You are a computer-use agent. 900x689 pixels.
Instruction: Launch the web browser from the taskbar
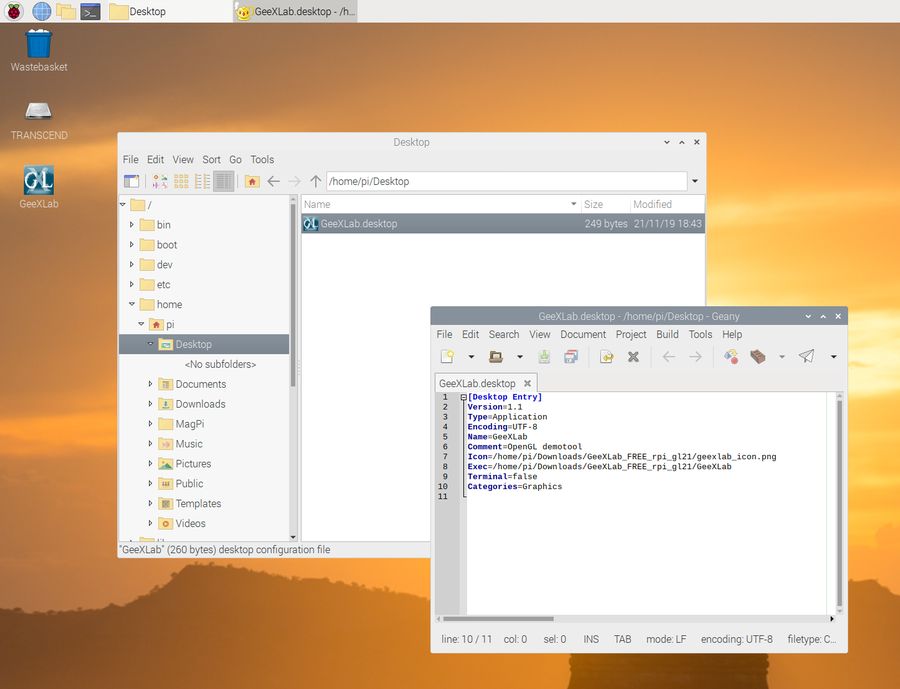pyautogui.click(x=41, y=11)
